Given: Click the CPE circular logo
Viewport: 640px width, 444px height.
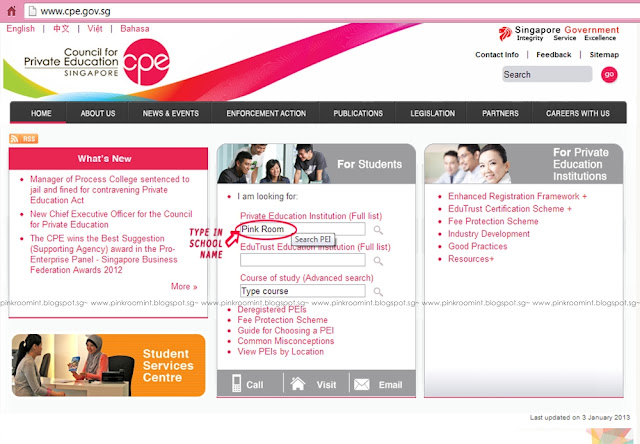Looking at the screenshot, I should coord(146,62).
